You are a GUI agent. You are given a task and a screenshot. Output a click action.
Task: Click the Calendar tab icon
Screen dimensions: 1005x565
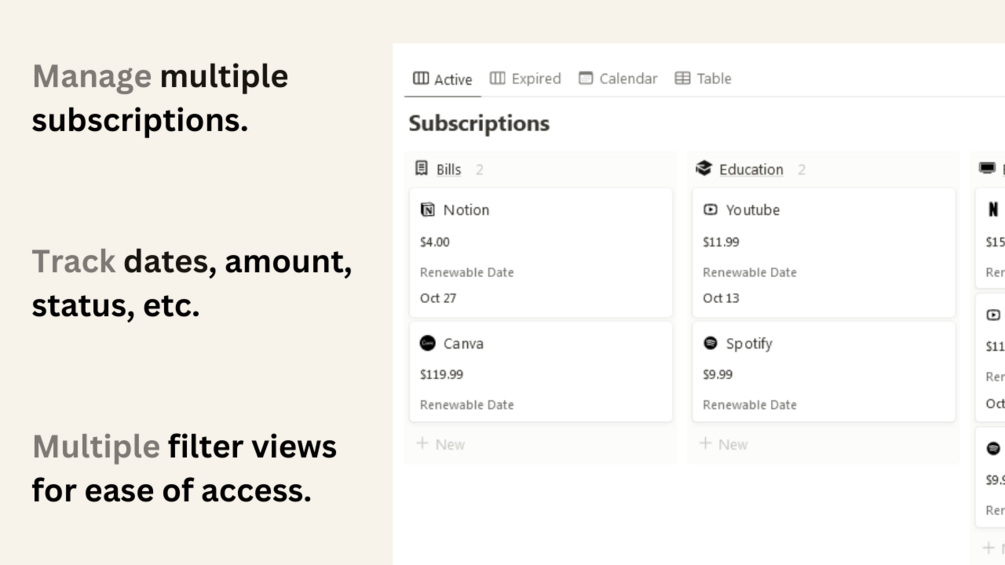point(585,78)
